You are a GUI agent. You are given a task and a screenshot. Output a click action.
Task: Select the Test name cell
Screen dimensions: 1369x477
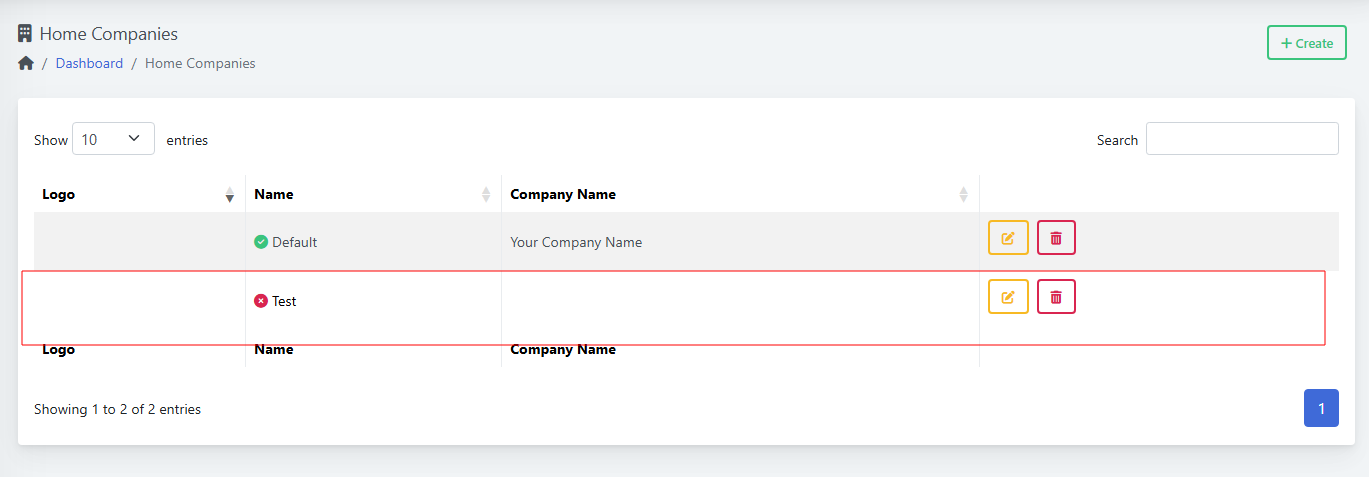pos(373,301)
